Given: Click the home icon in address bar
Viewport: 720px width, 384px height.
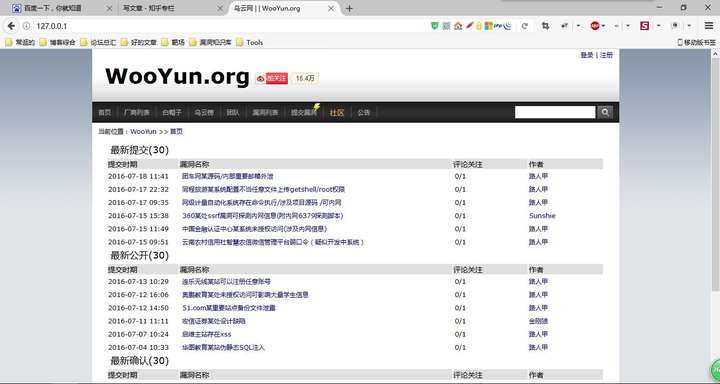Looking at the screenshot, I should point(457,26).
